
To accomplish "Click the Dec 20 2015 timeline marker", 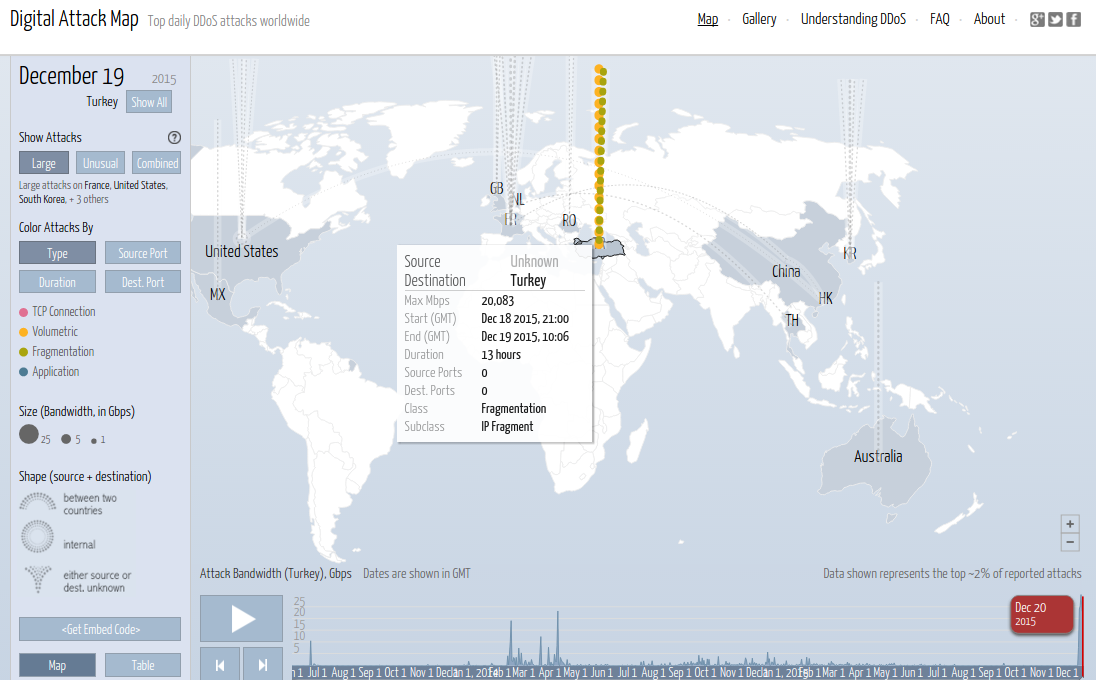I will coord(1041,614).
